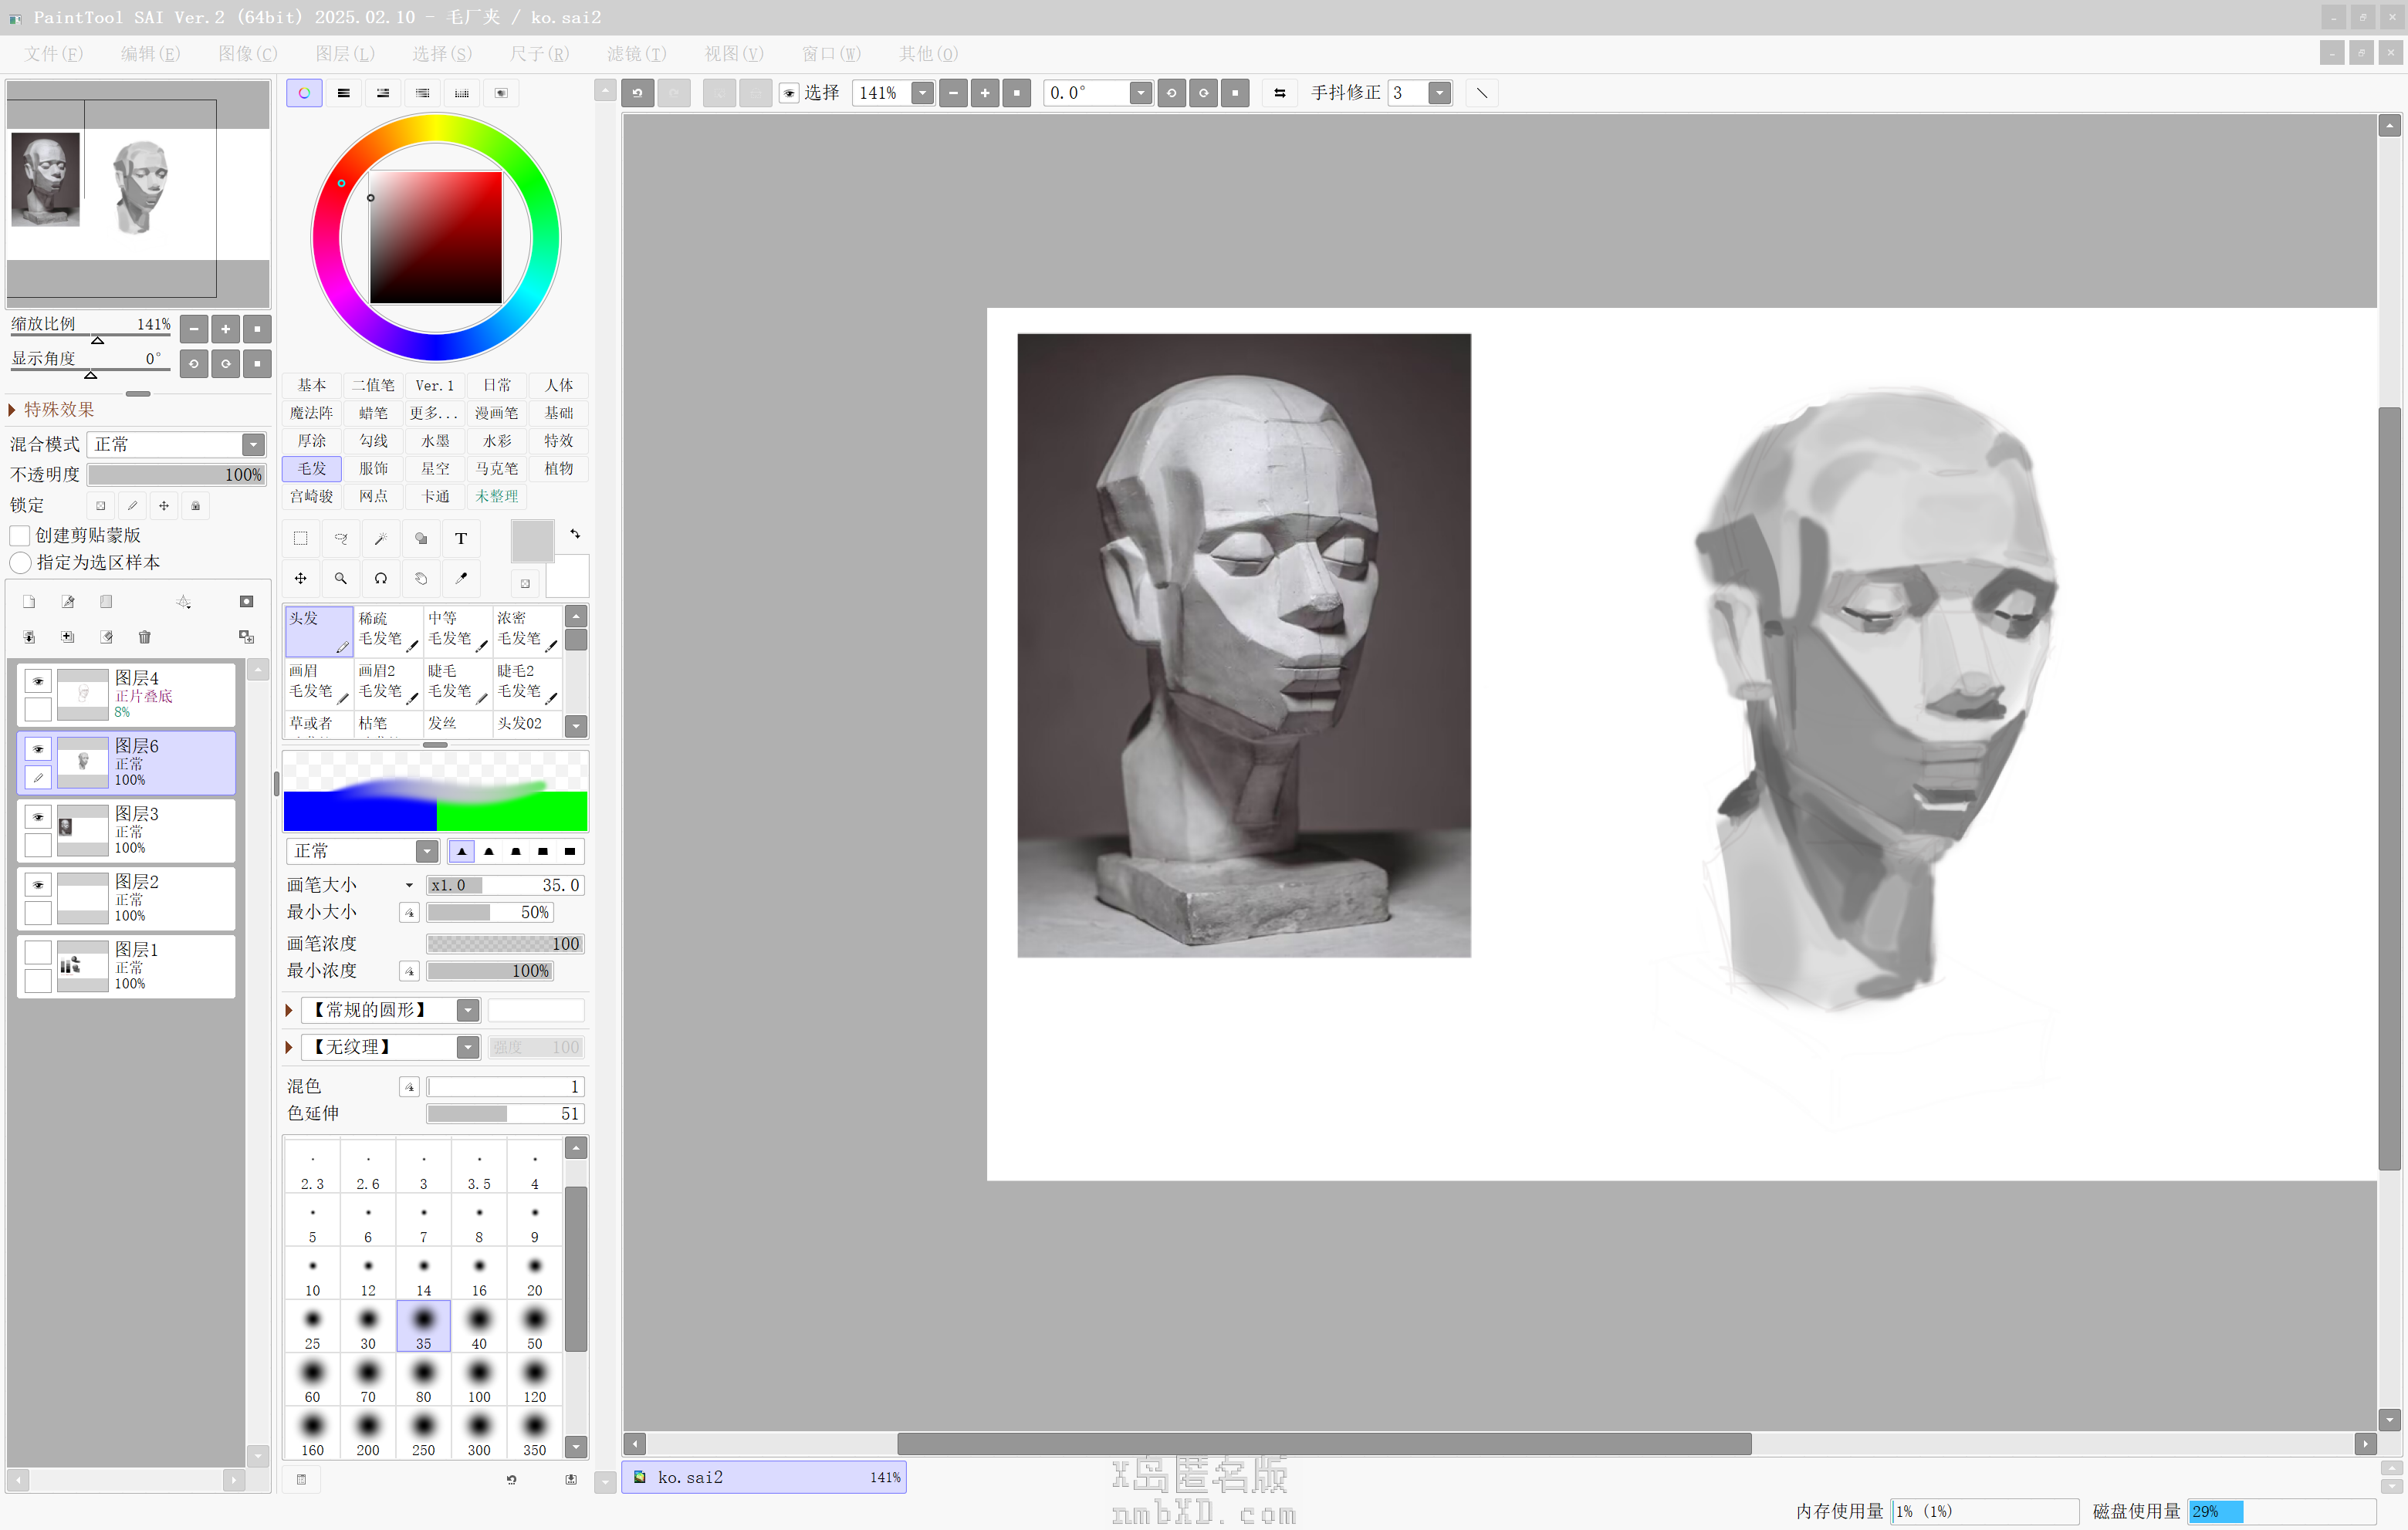This screenshot has width=2408, height=1530.
Task: Open the 滤镜(T) menu
Action: tap(636, 54)
